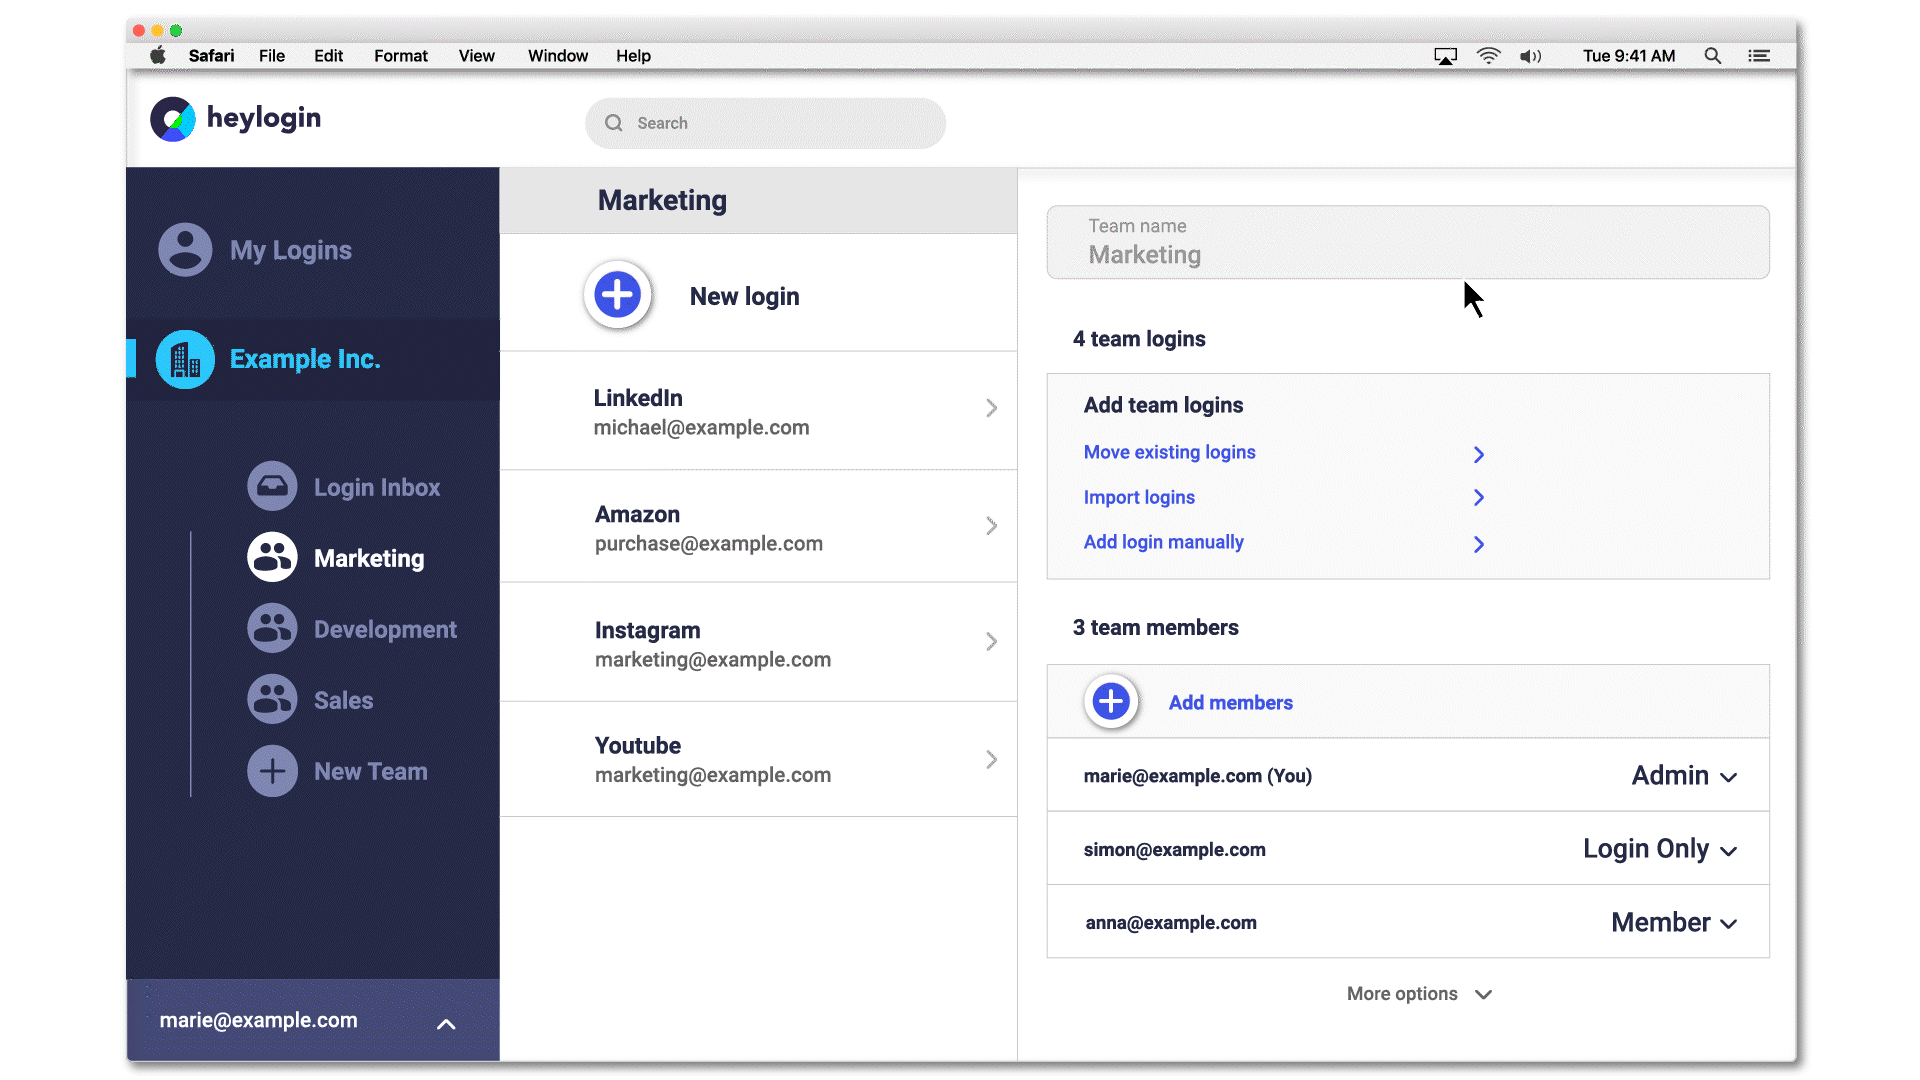Click the New login label
The width and height of the screenshot is (1920, 1080).
click(x=745, y=297)
